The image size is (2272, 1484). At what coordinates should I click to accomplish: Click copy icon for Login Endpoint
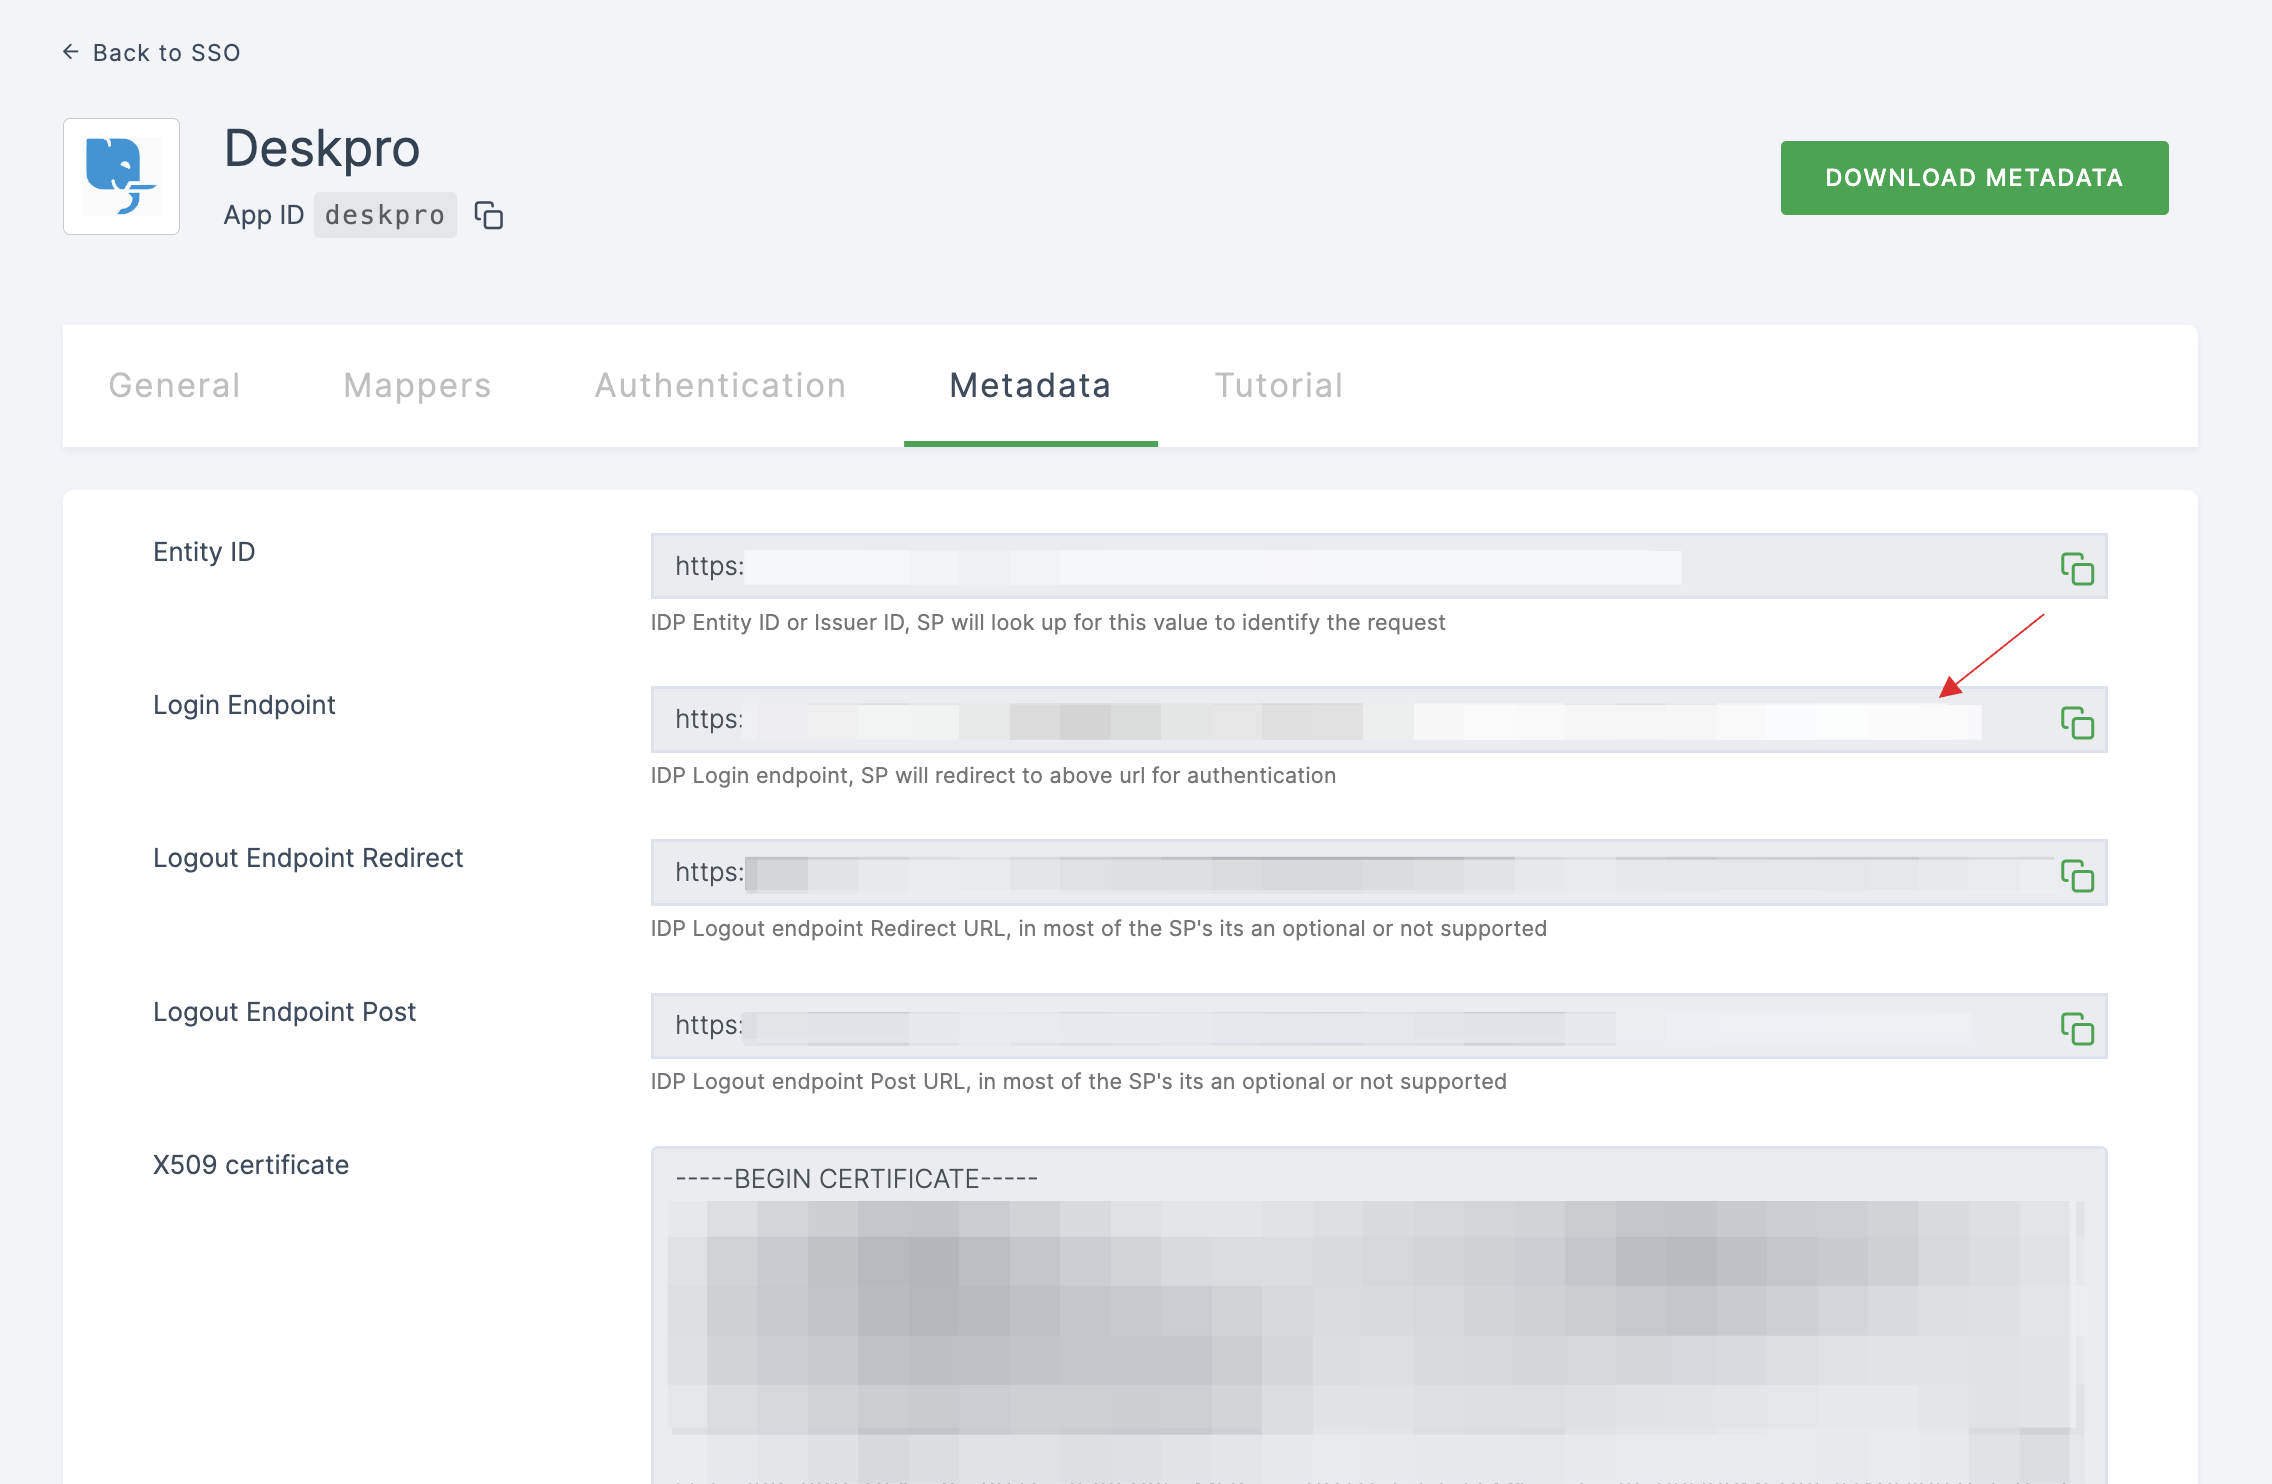2078,720
